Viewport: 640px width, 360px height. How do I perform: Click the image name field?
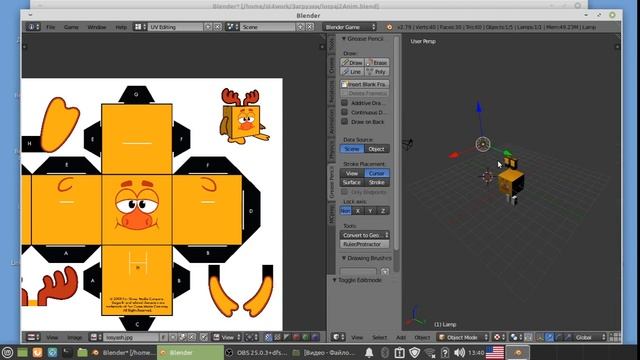coord(131,337)
